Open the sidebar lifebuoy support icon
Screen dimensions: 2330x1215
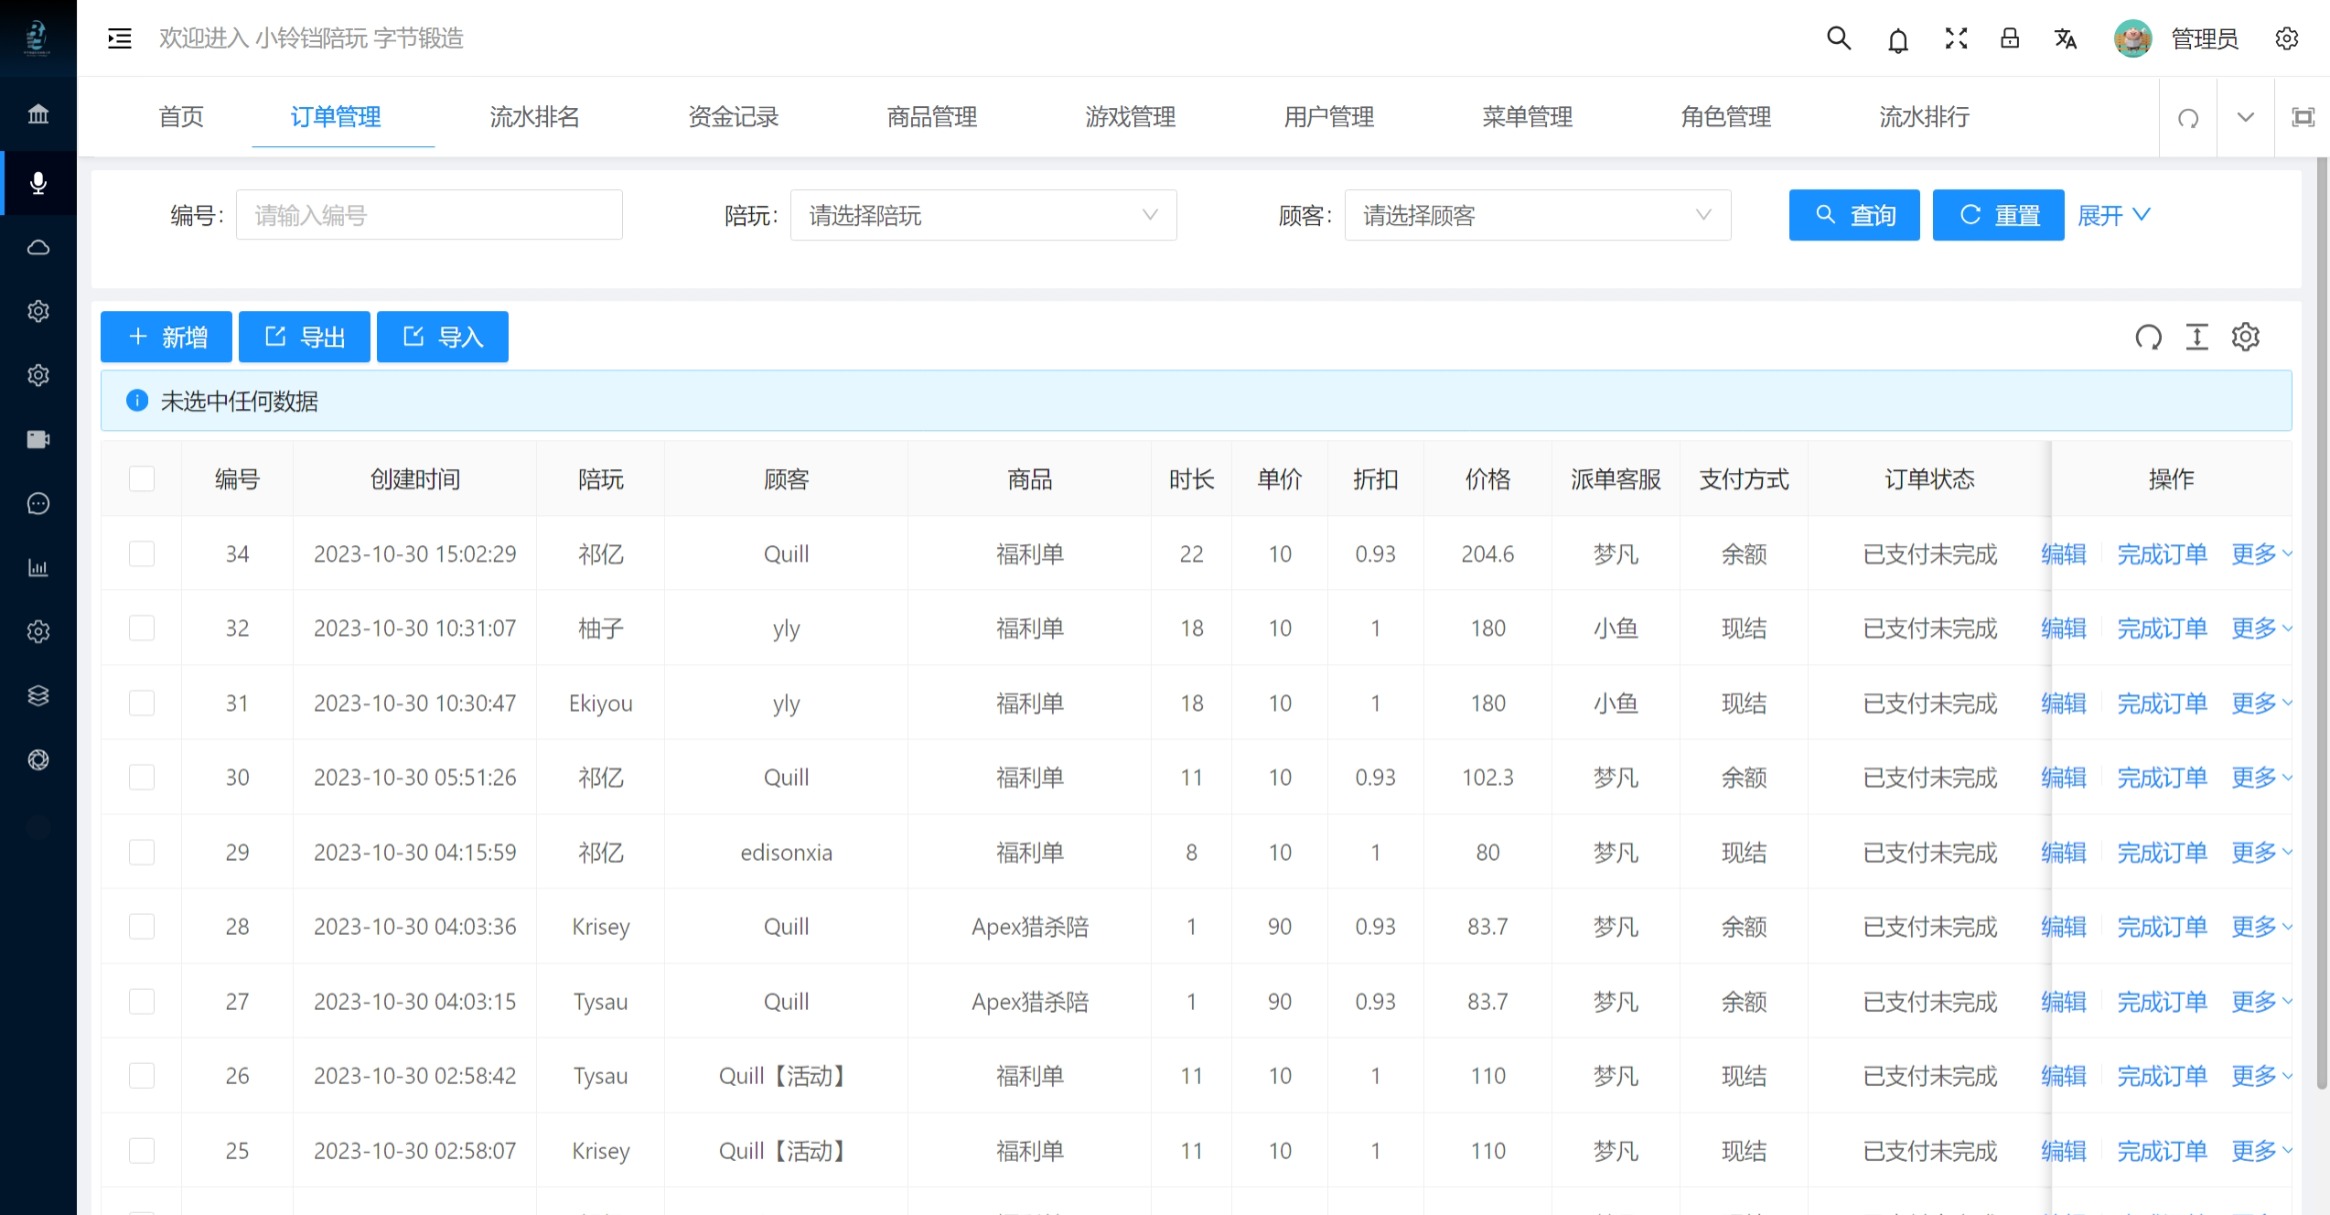(x=38, y=759)
